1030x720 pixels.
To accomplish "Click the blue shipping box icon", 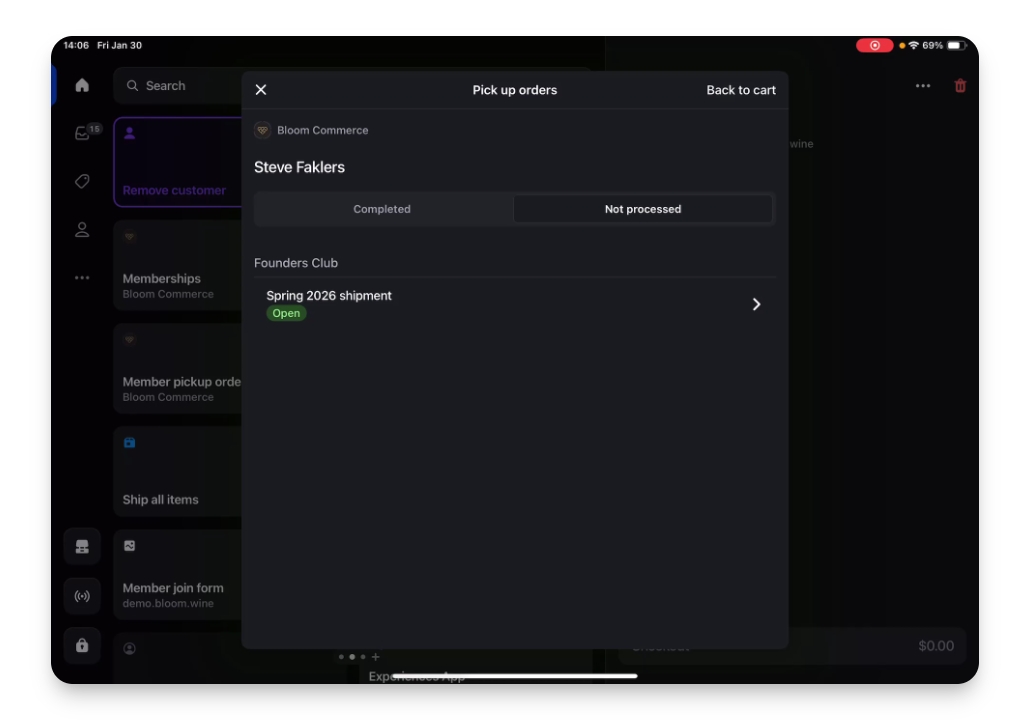I will pos(129,443).
